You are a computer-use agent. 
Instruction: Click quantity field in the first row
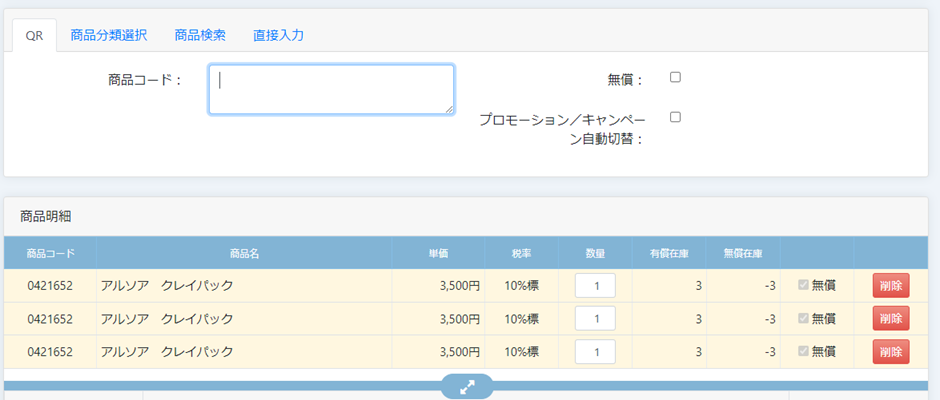[x=595, y=286]
